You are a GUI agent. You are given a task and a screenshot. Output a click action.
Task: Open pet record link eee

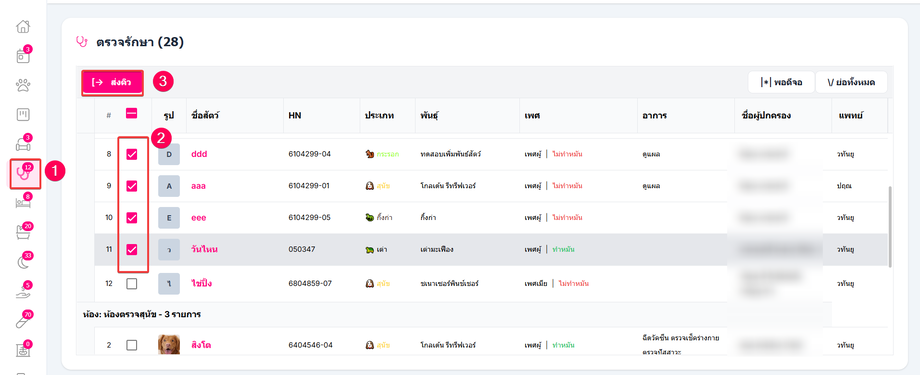point(198,218)
